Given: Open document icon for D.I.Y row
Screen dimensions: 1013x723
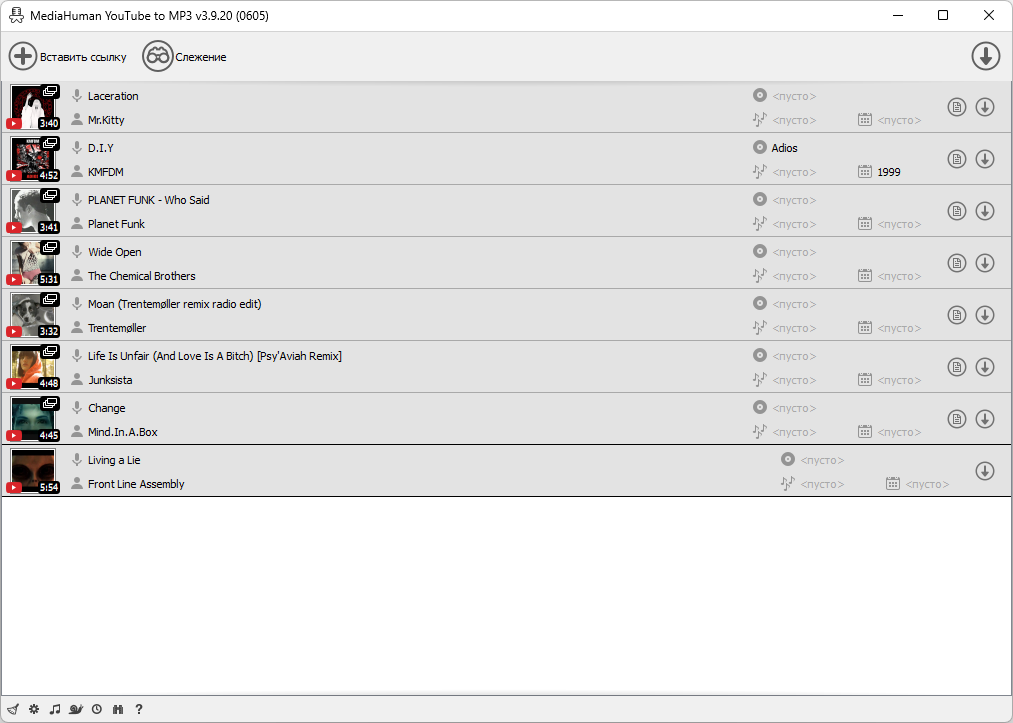Looking at the screenshot, I should pos(957,159).
